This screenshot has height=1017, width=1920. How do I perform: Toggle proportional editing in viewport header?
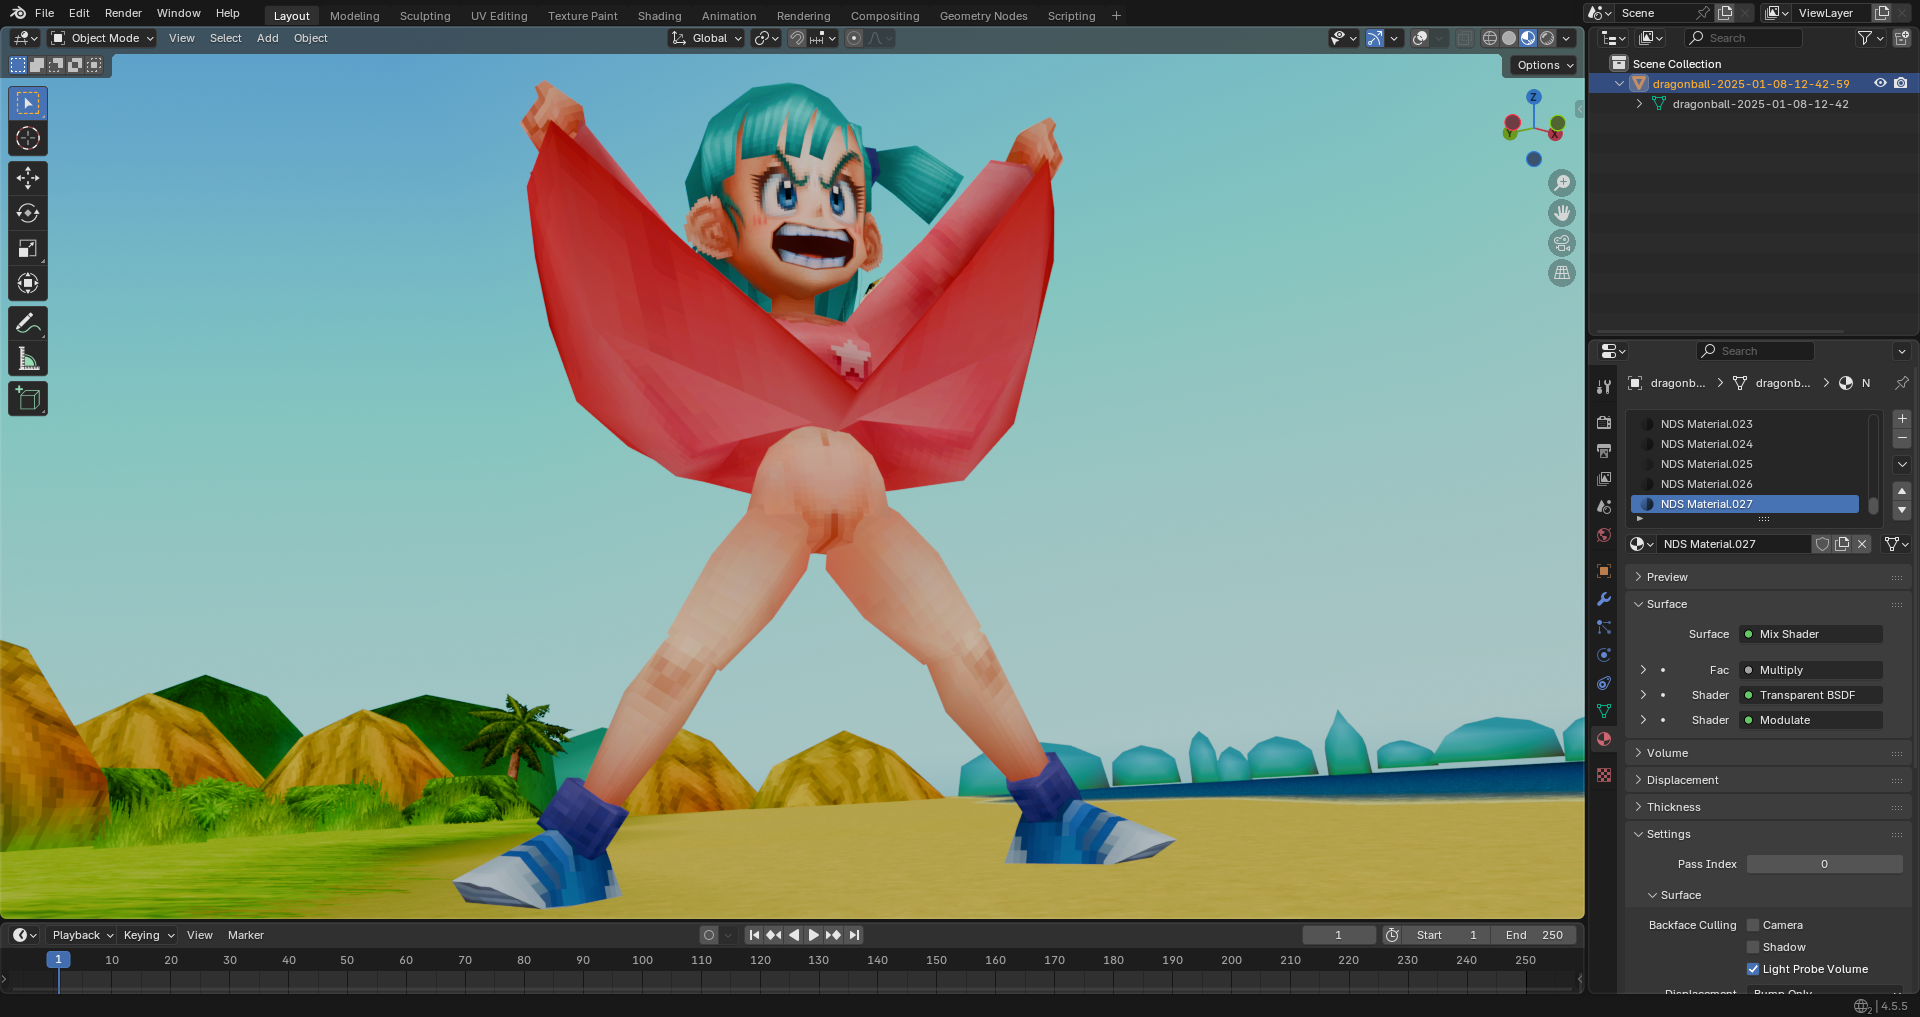pos(854,38)
